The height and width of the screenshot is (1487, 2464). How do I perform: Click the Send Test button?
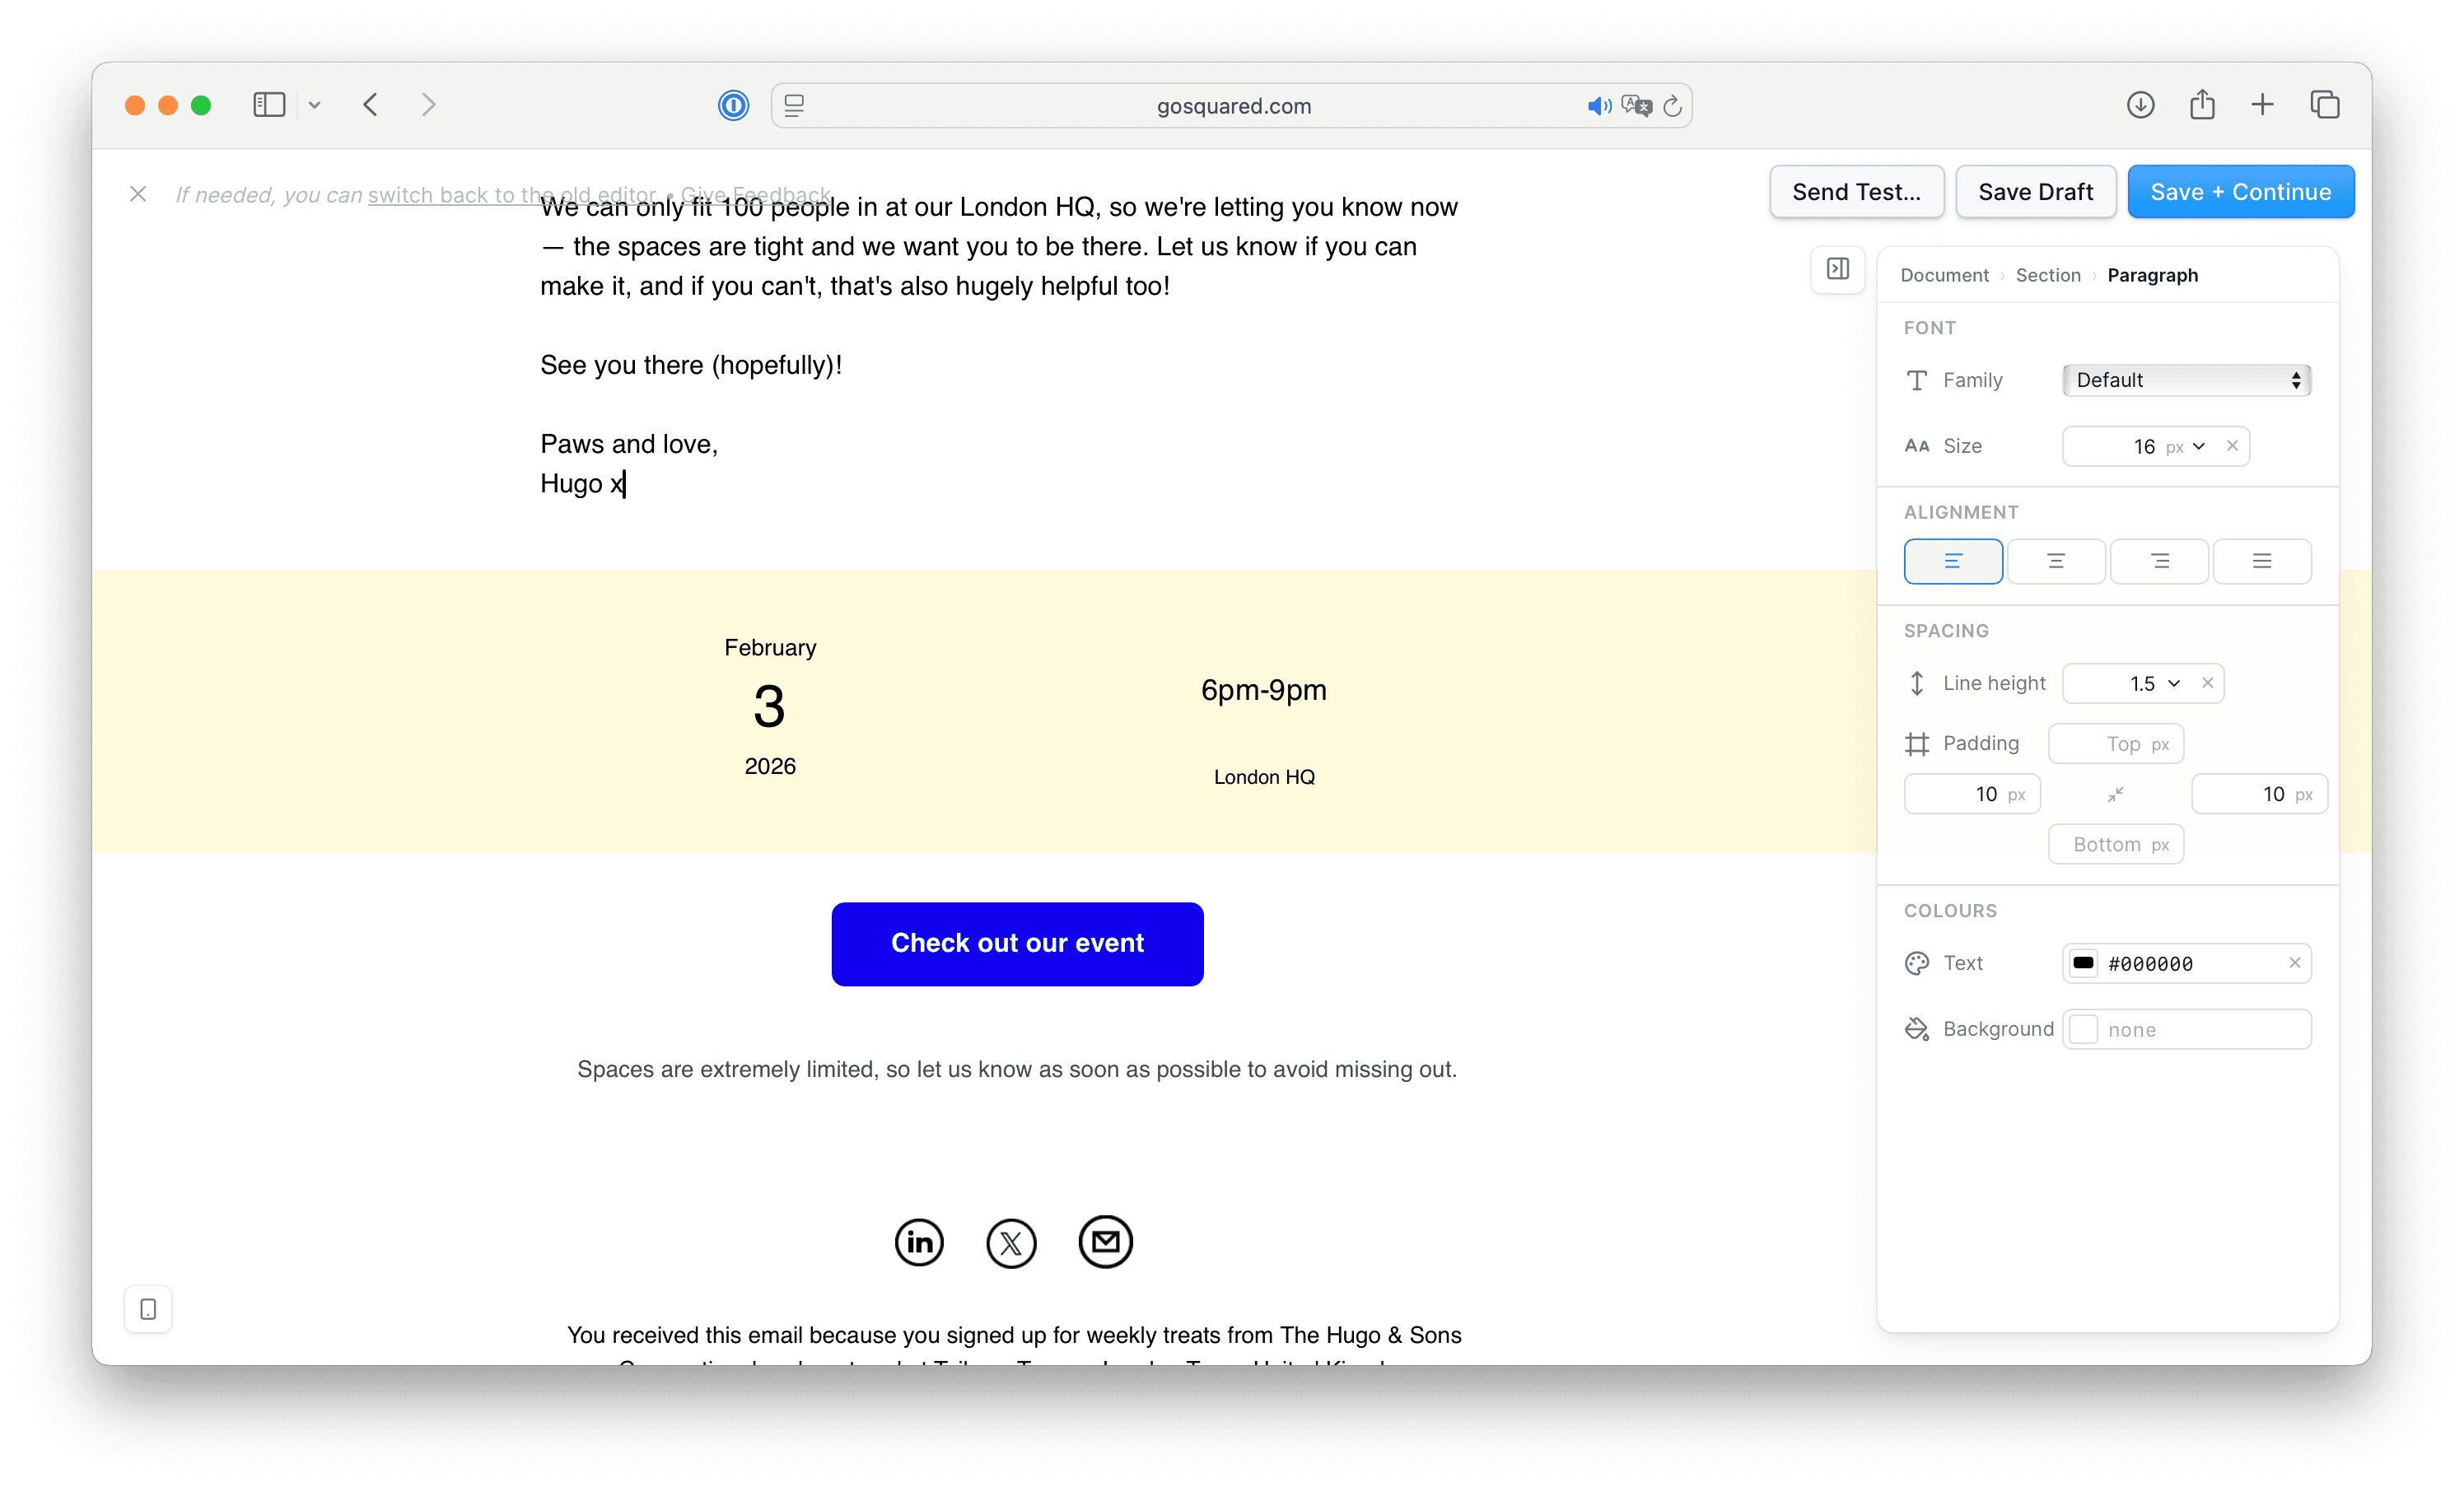point(1856,192)
